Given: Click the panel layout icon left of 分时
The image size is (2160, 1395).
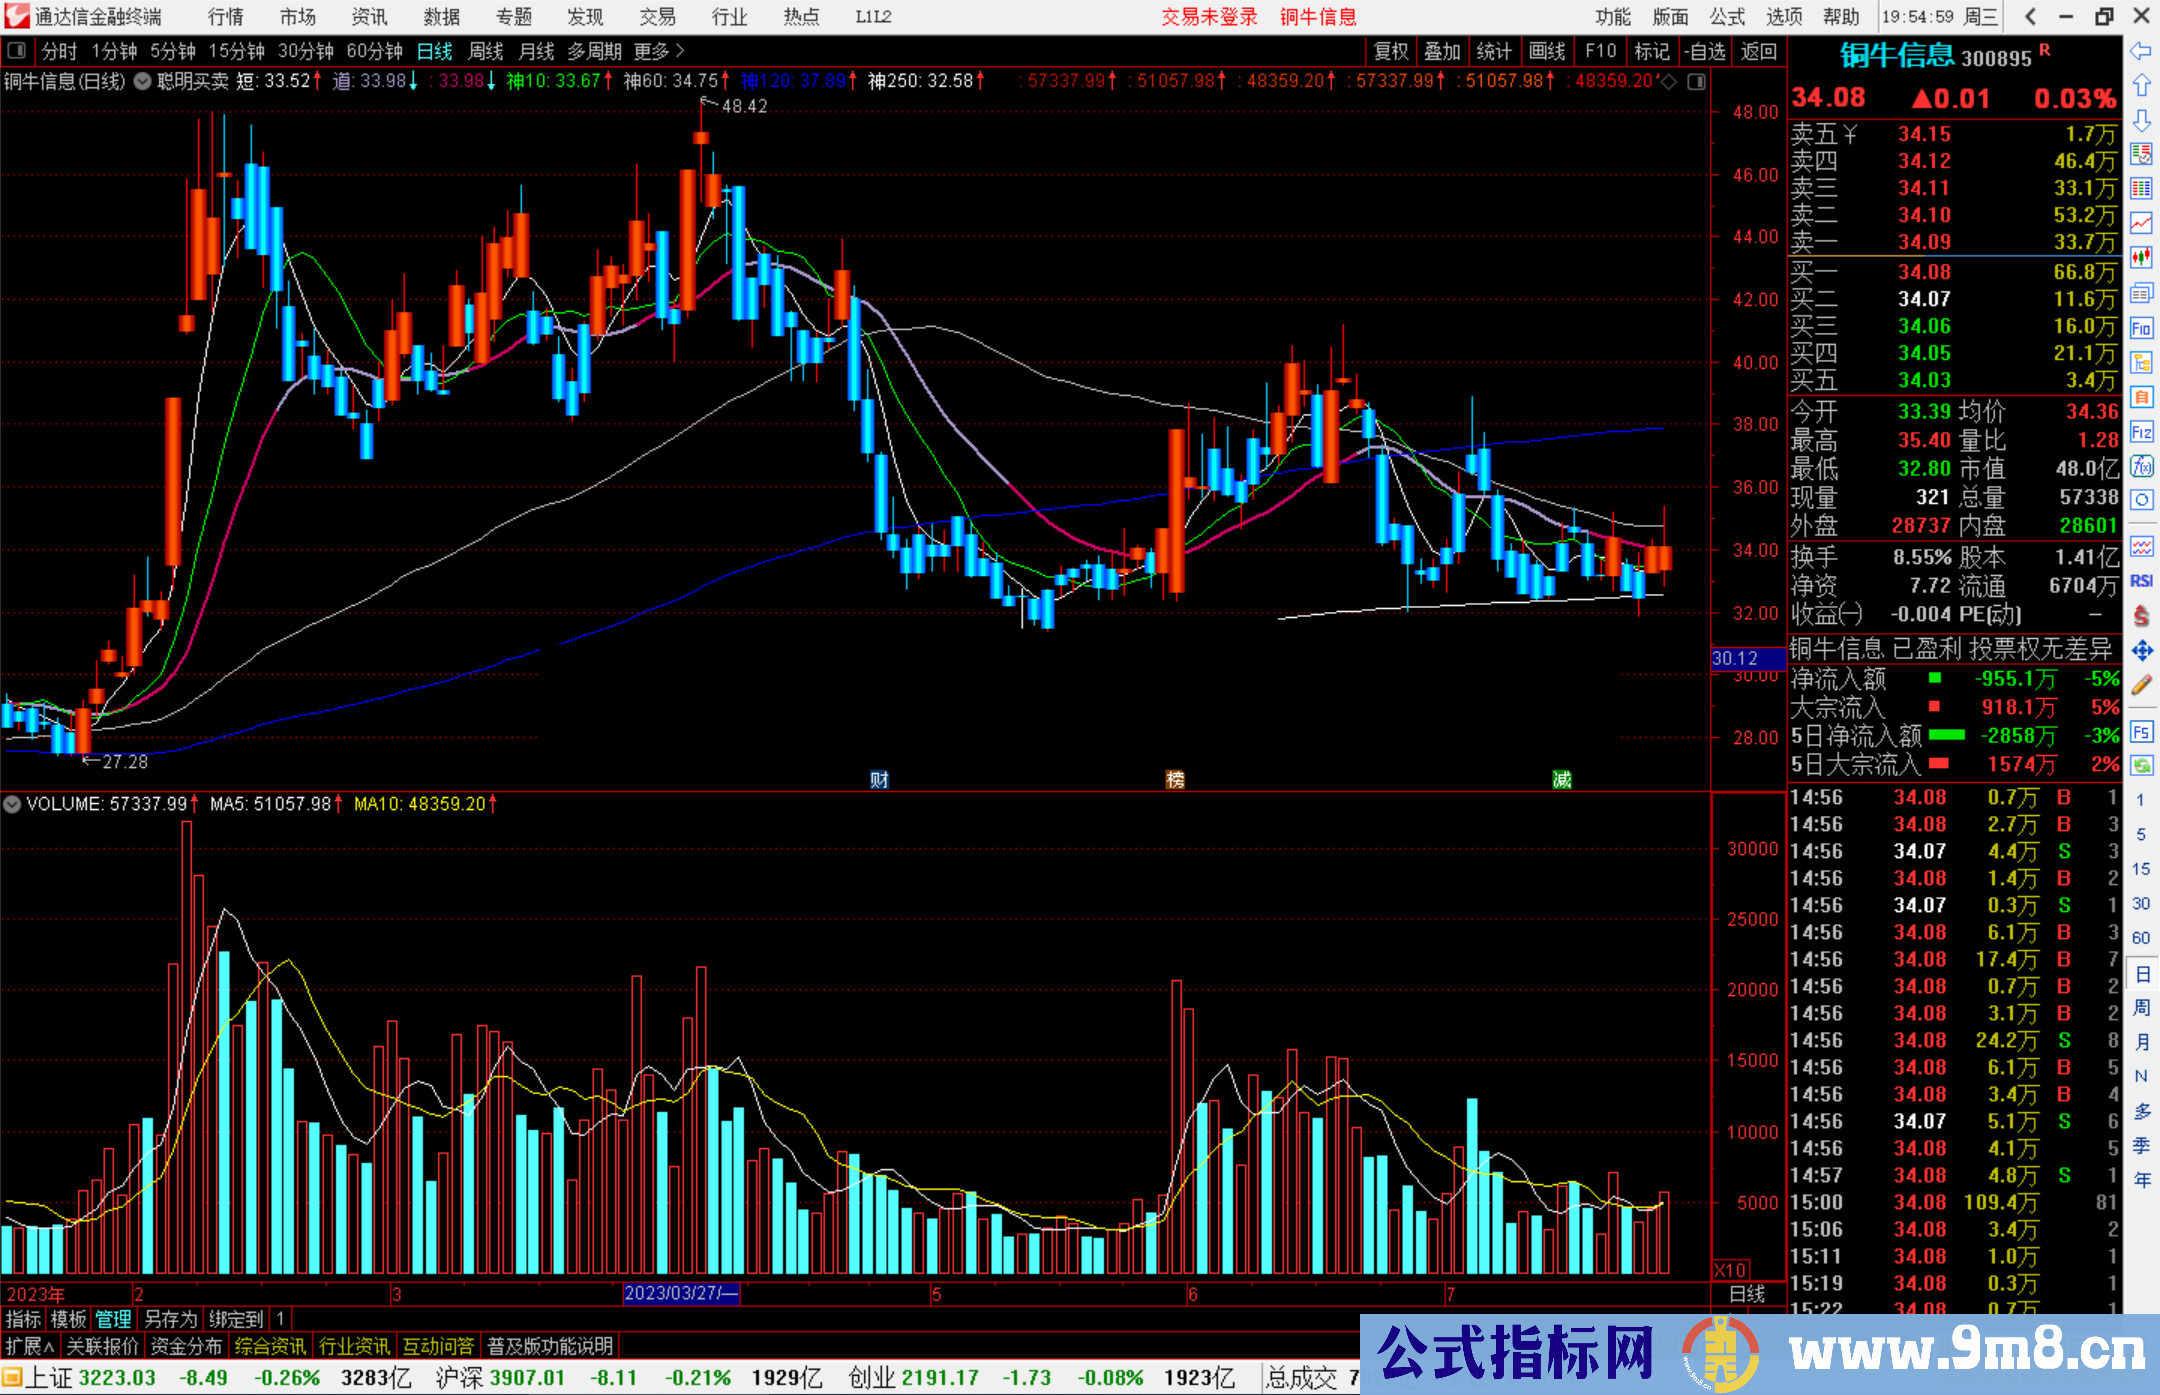Looking at the screenshot, I should pyautogui.click(x=16, y=50).
